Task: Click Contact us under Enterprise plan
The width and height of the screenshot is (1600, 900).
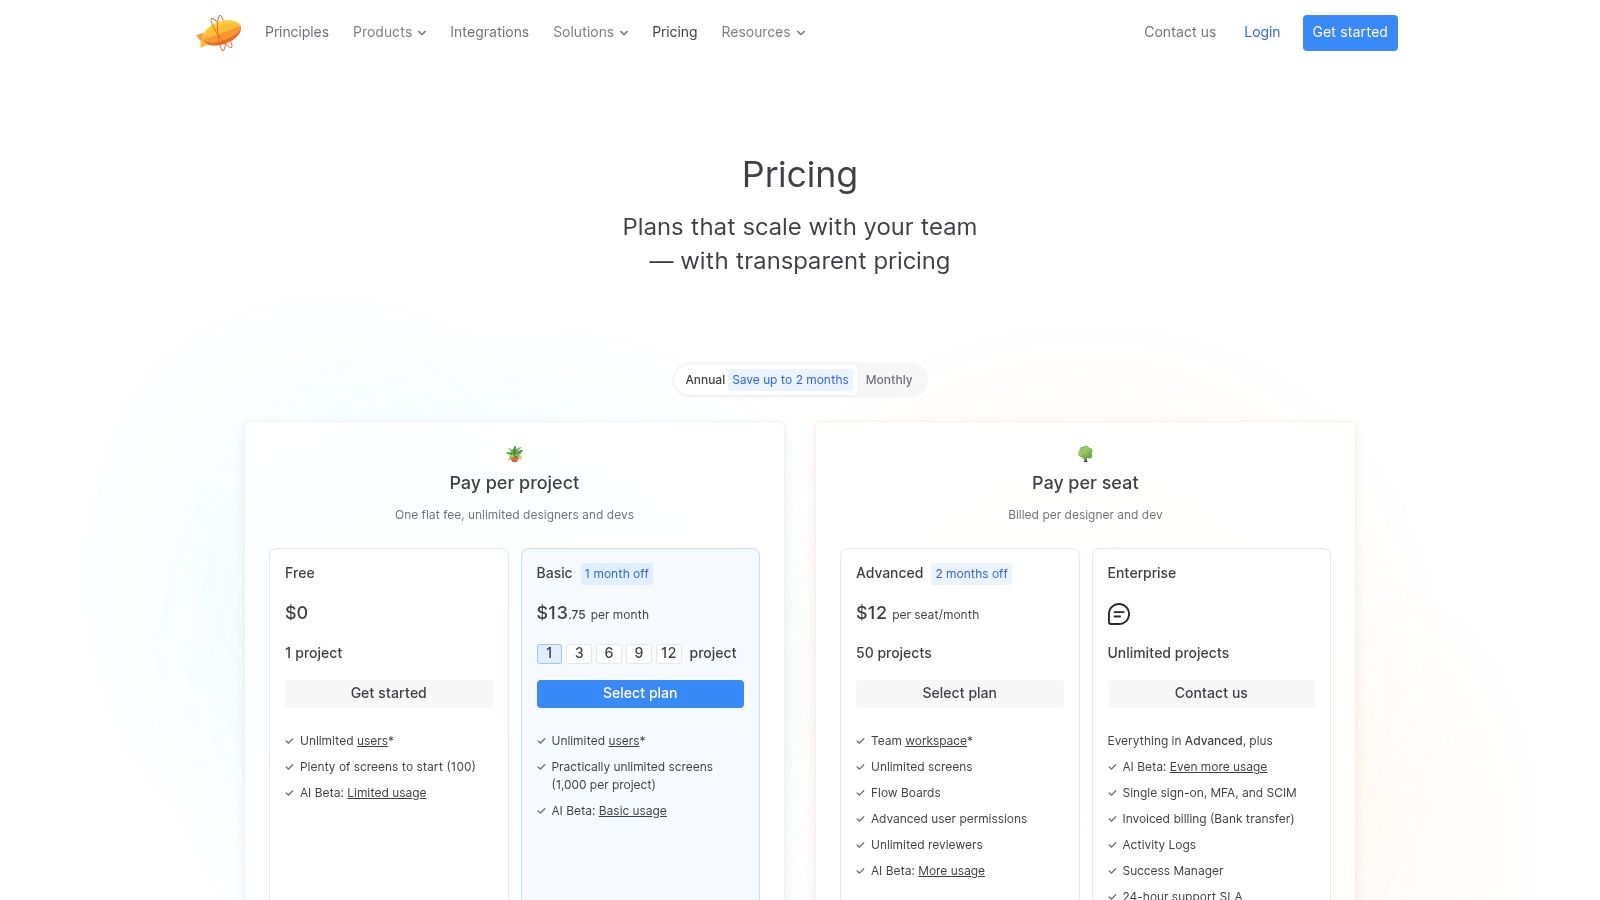Action: (x=1211, y=693)
